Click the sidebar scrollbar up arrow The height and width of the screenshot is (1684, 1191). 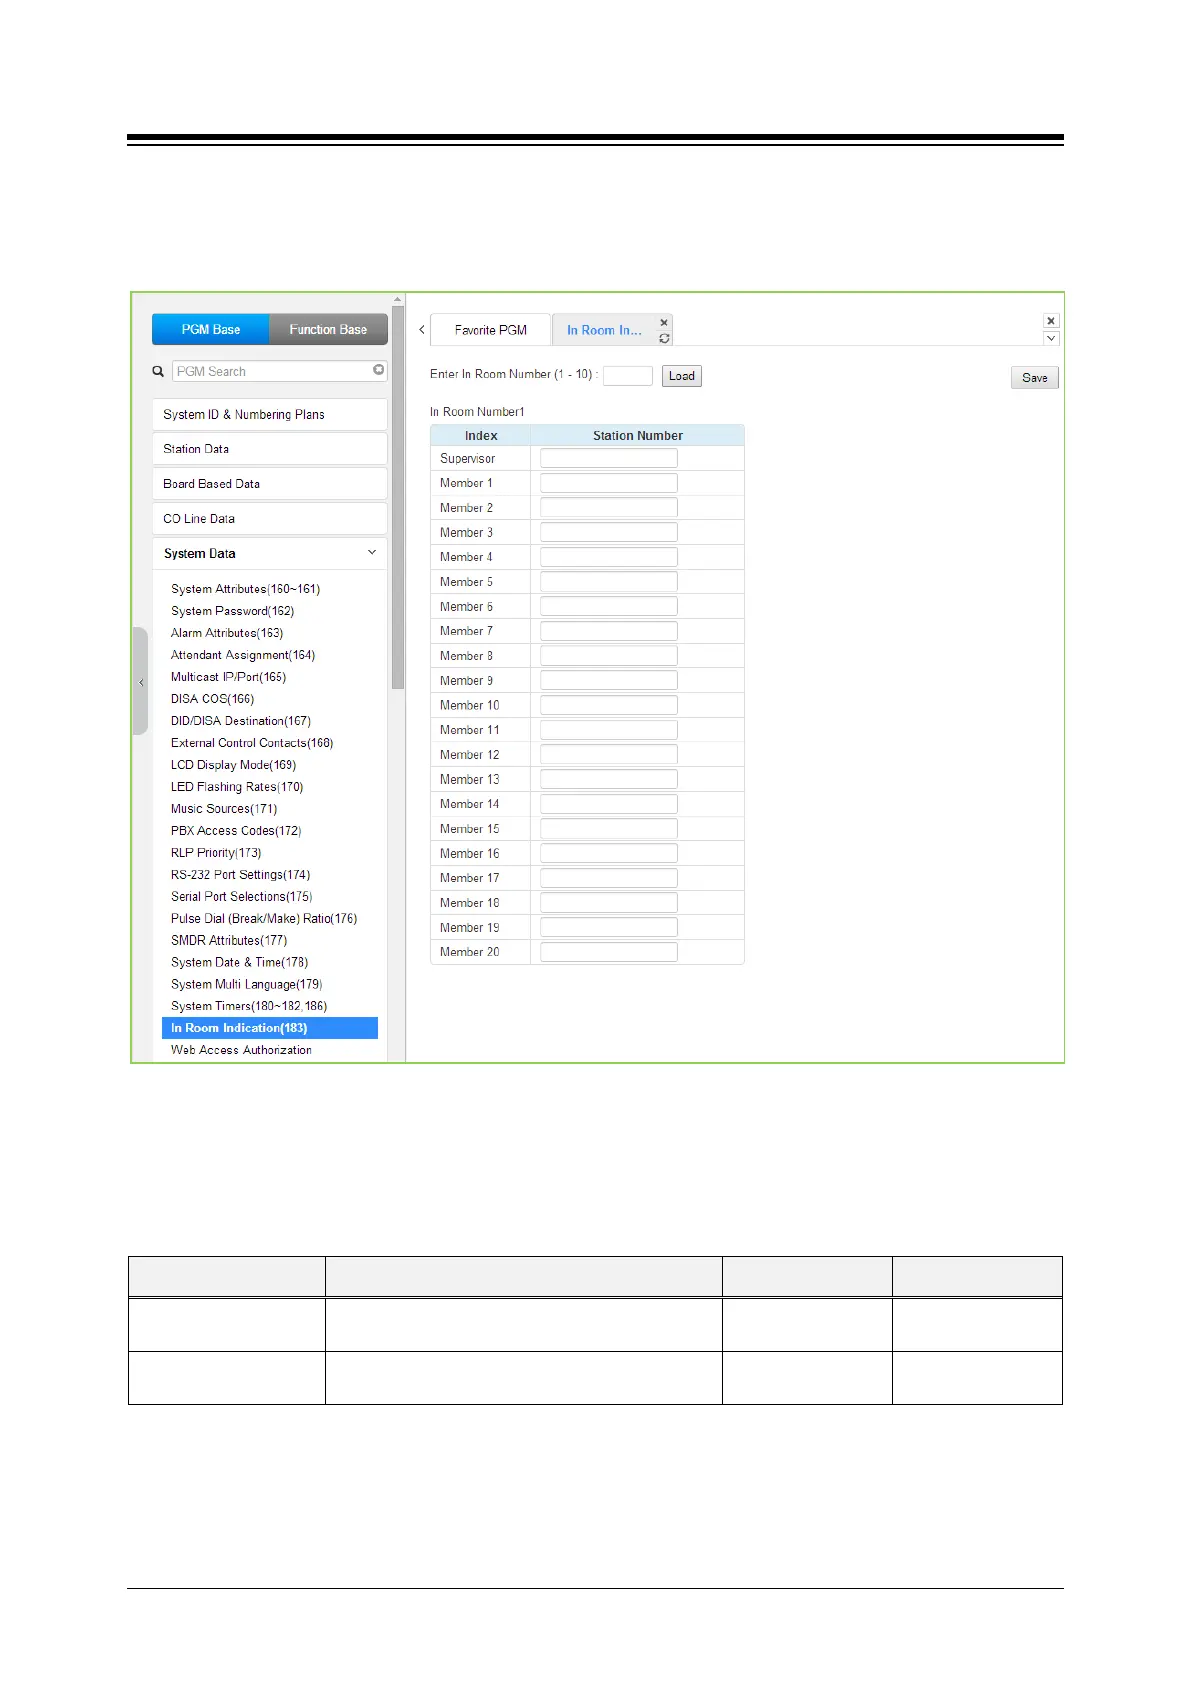point(398,299)
